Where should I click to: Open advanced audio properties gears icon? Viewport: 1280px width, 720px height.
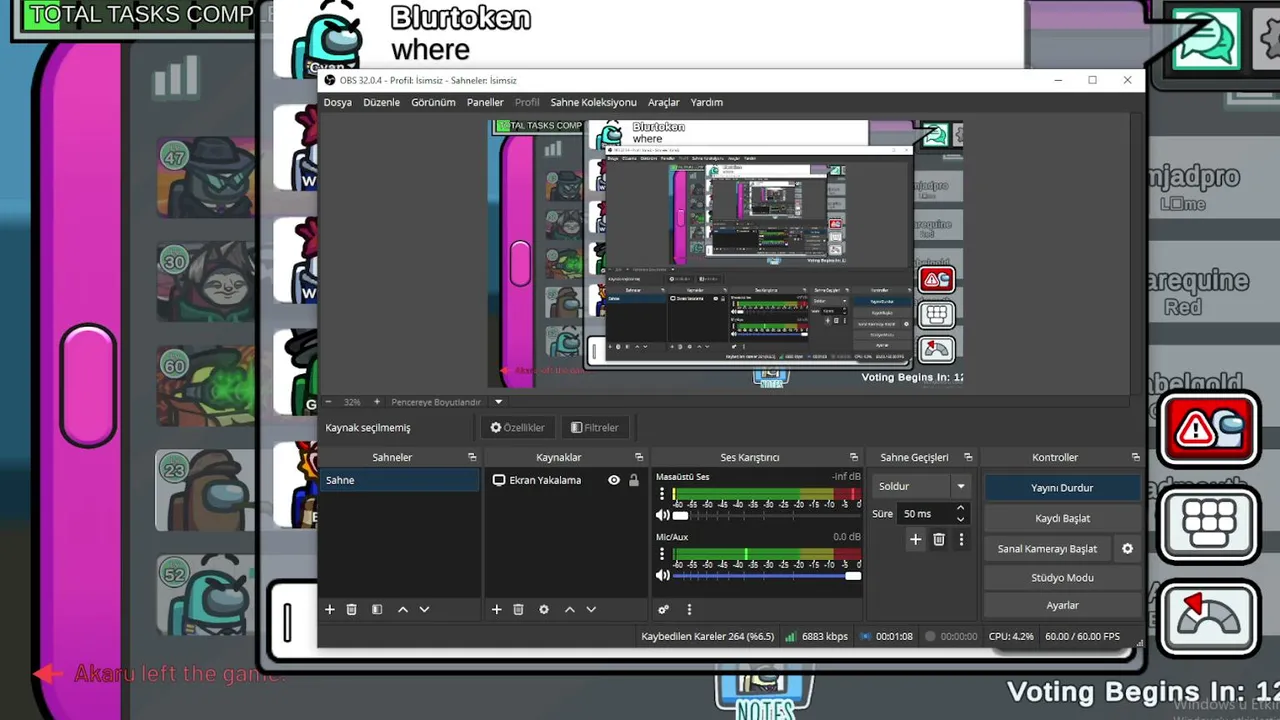point(663,609)
